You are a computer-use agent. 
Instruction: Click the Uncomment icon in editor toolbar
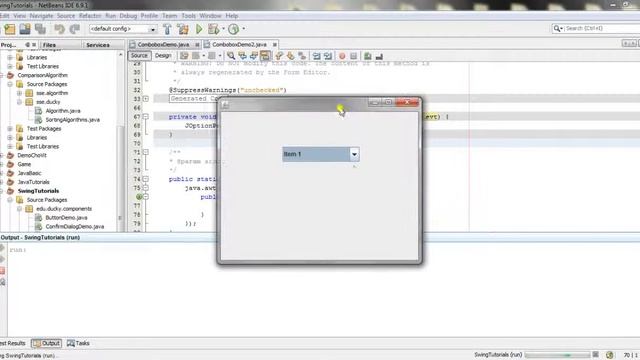[379, 56]
